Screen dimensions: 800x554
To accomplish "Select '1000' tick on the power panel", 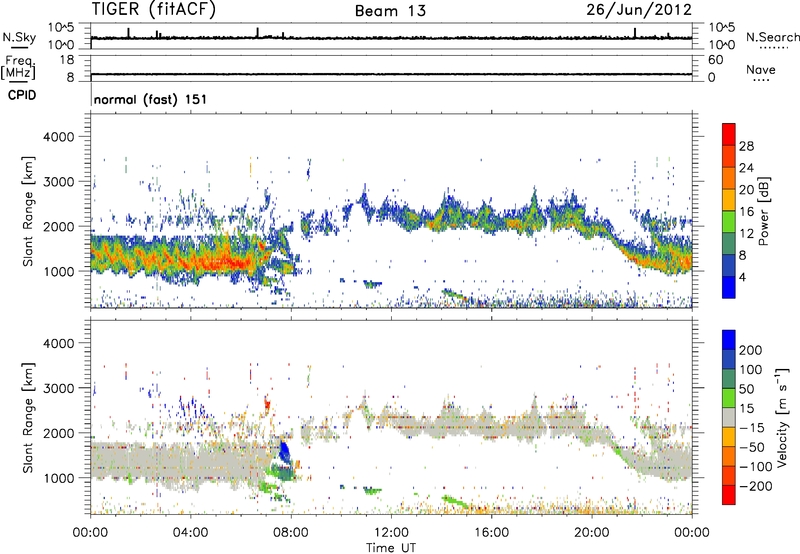I will 58,271.
